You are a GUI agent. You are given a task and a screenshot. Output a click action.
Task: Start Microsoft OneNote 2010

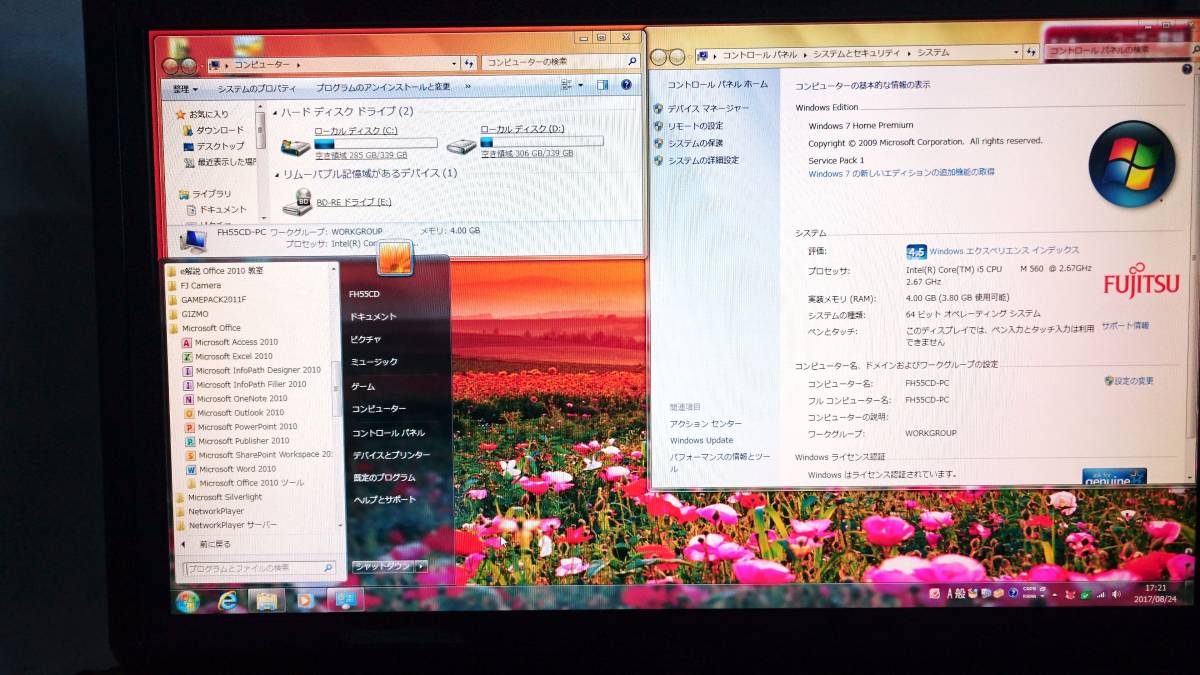coord(235,398)
